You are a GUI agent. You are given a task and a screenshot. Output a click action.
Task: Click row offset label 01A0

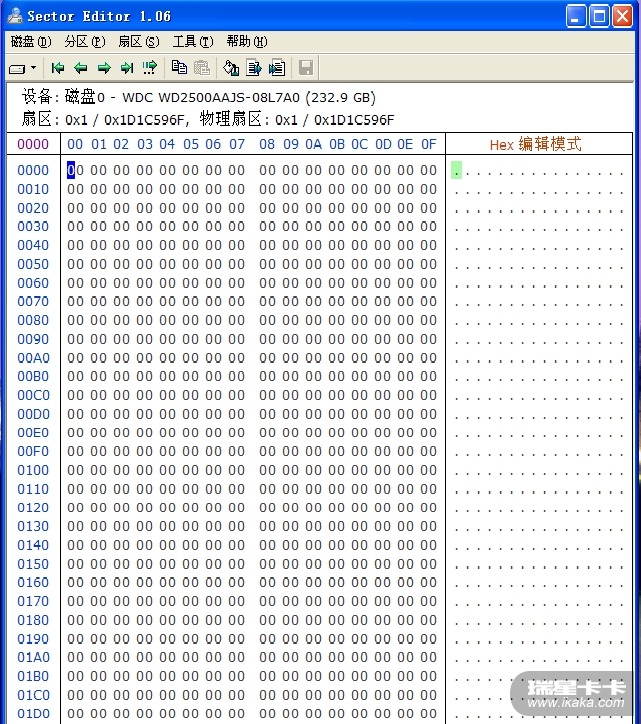coord(33,657)
